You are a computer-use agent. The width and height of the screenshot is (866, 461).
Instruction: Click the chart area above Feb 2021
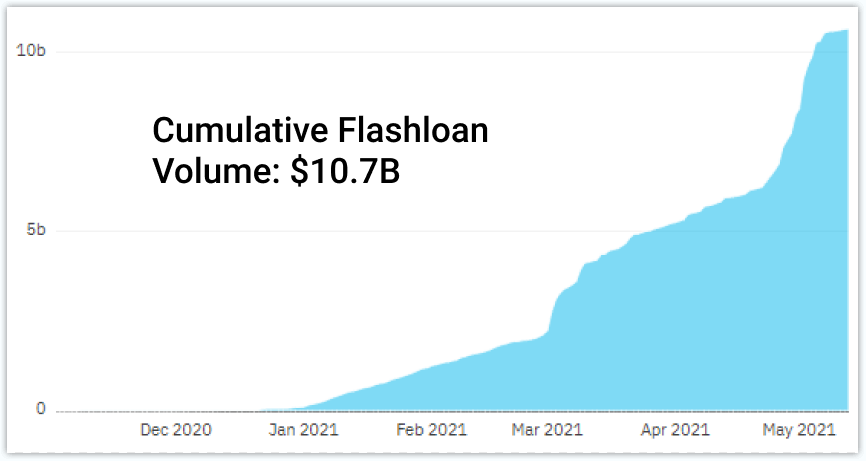point(432,392)
